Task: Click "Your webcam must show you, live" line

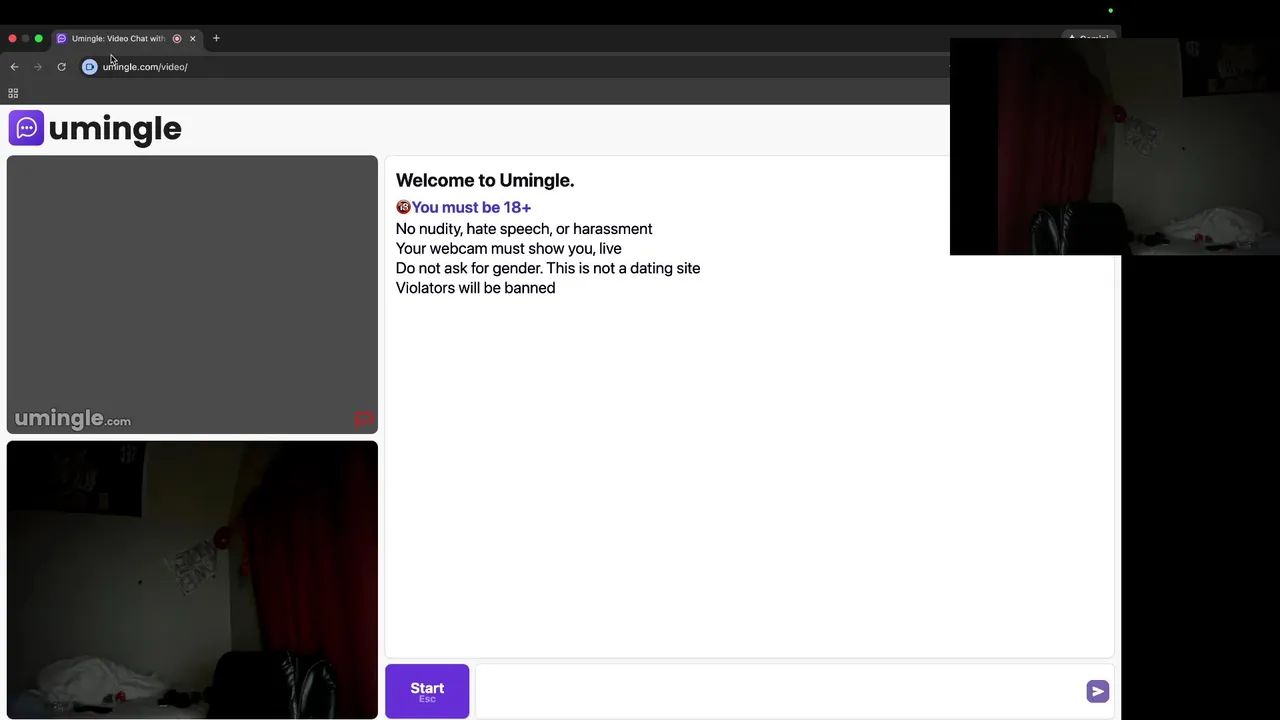Action: coord(509,248)
